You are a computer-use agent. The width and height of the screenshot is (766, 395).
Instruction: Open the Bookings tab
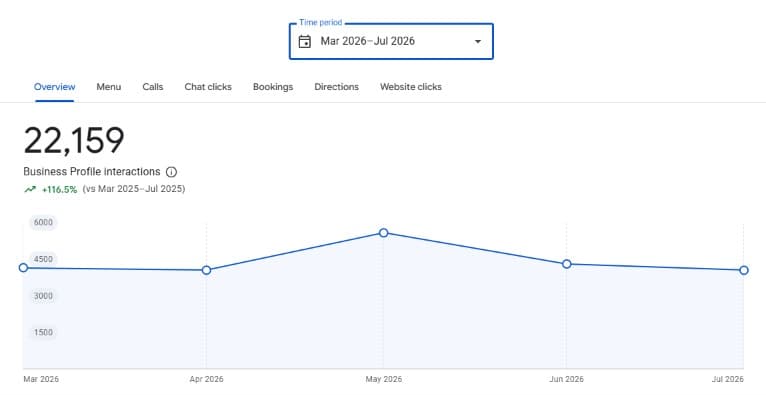[x=273, y=87]
